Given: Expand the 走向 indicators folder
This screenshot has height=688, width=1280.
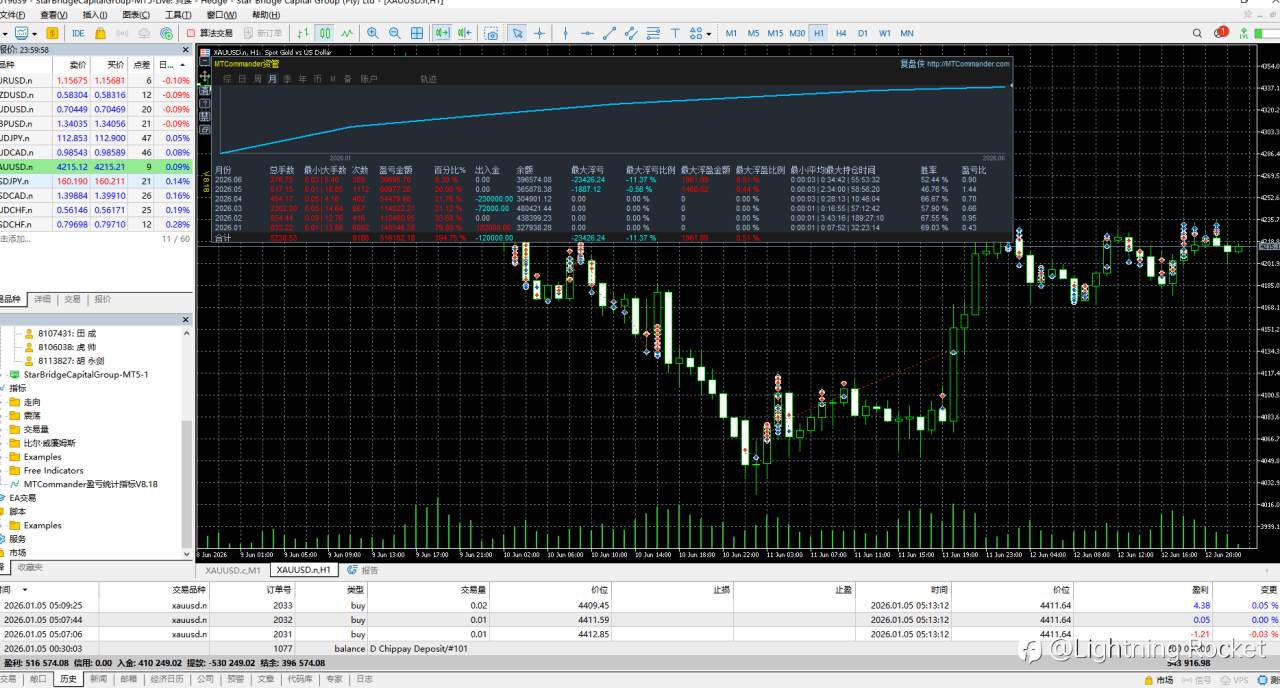Looking at the screenshot, I should (x=32, y=401).
